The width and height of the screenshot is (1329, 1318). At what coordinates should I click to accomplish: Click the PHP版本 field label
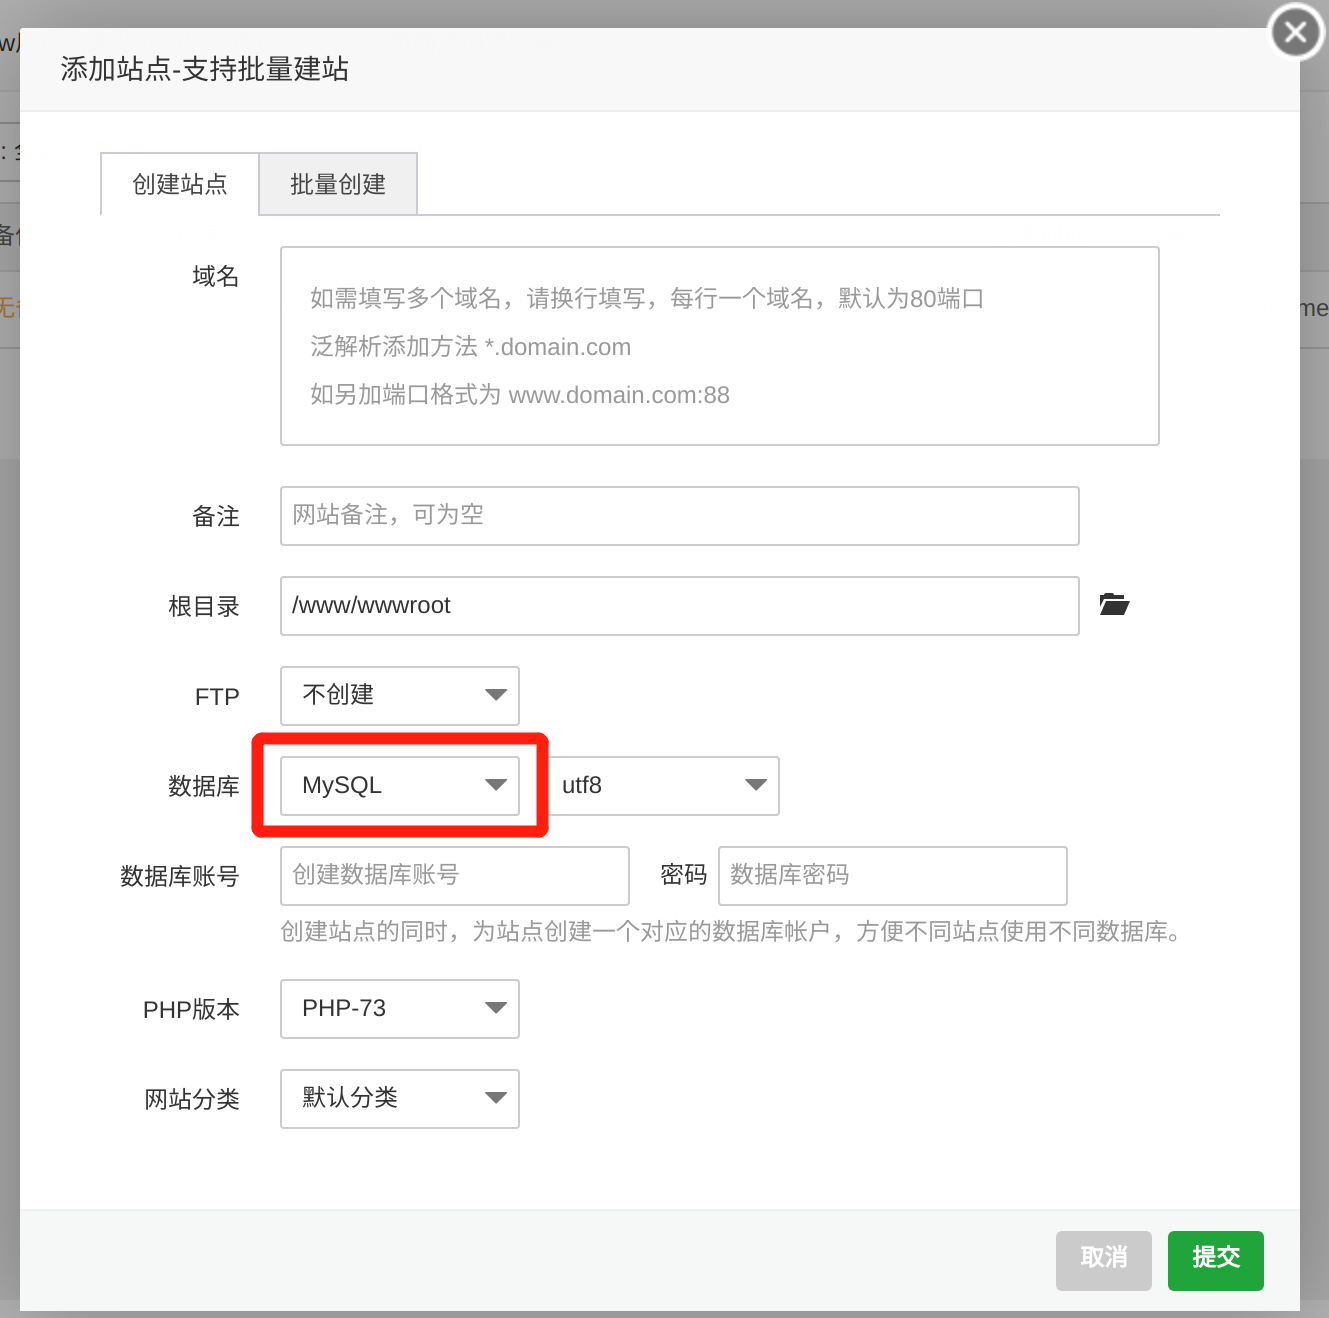pos(192,1010)
